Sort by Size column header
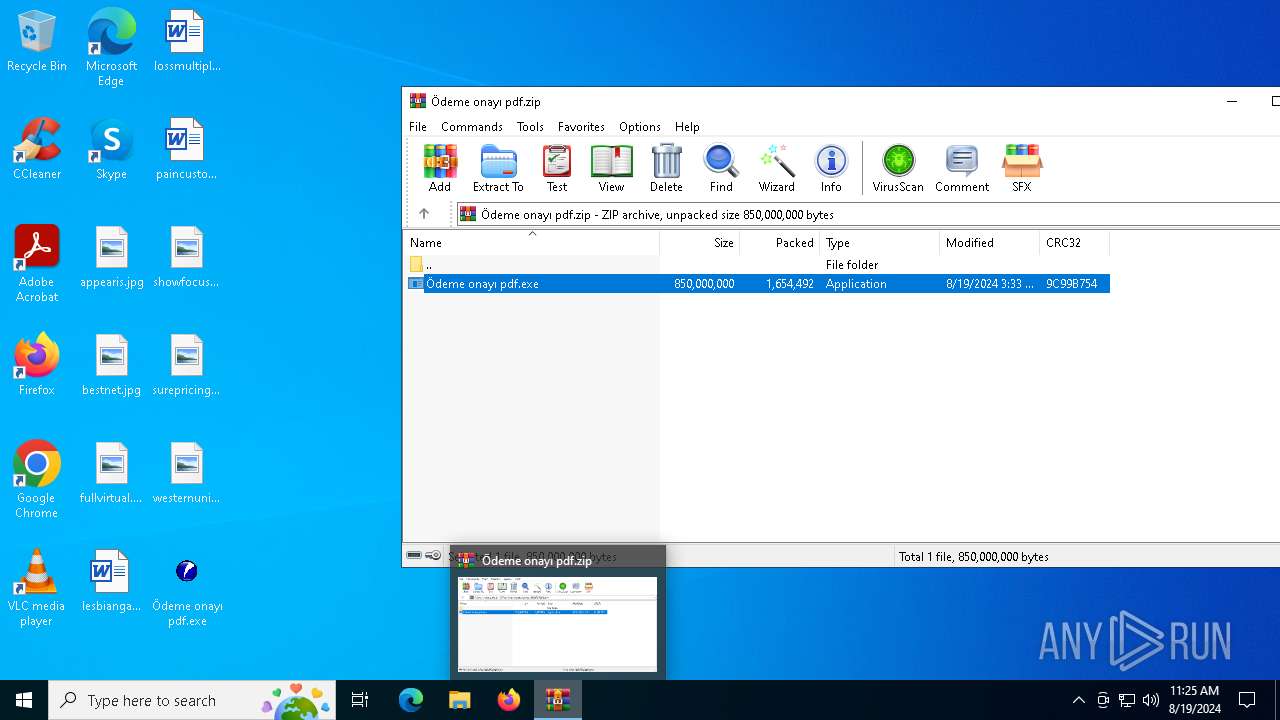The image size is (1280, 720). [x=700, y=243]
